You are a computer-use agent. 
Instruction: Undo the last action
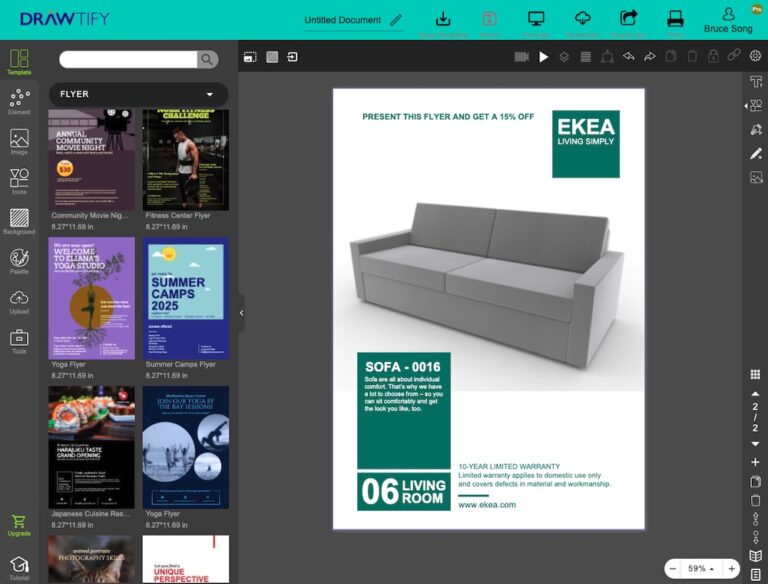click(x=629, y=57)
